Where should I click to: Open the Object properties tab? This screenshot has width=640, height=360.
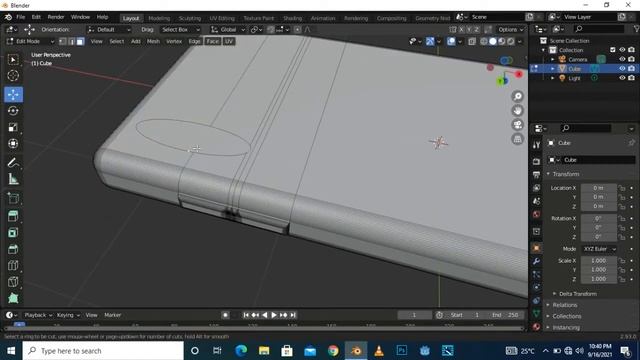[x=536, y=248]
